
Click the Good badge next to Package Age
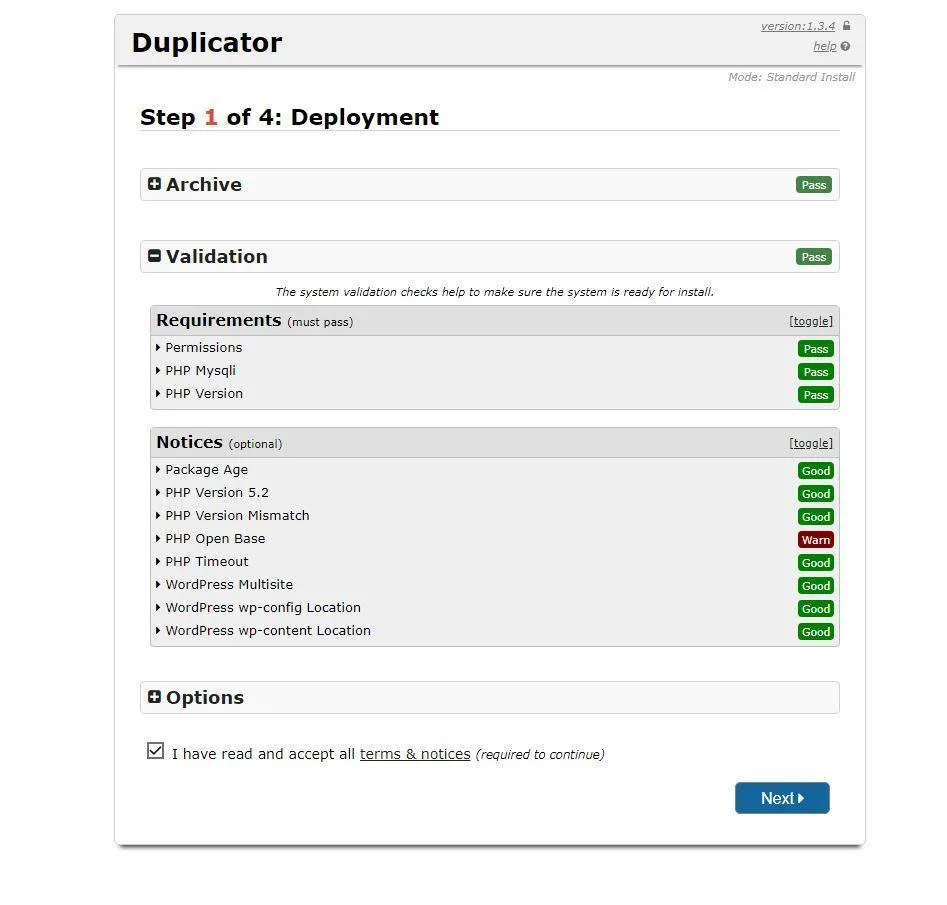816,470
